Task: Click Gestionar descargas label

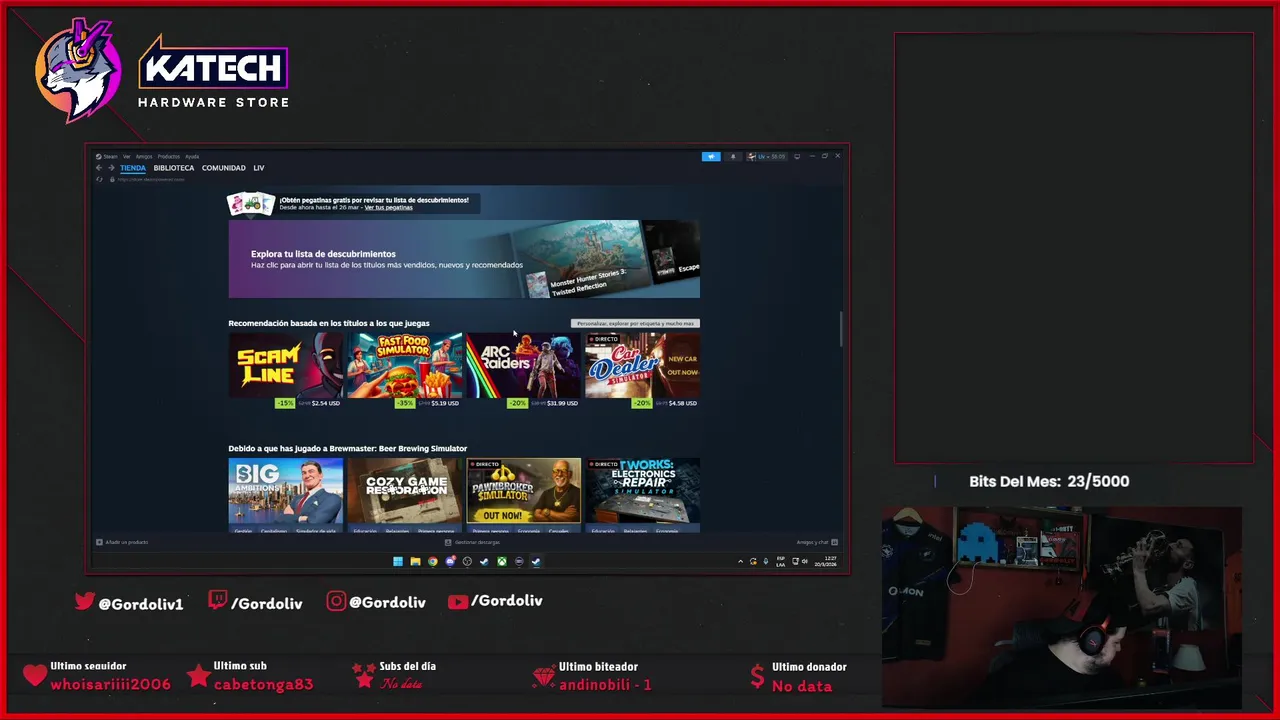Action: [x=477, y=542]
